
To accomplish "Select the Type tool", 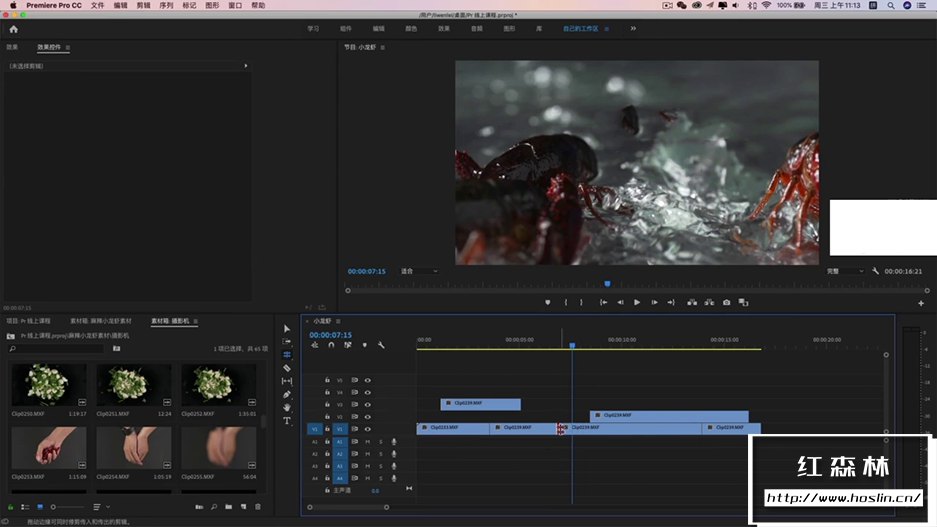I will pyautogui.click(x=287, y=421).
